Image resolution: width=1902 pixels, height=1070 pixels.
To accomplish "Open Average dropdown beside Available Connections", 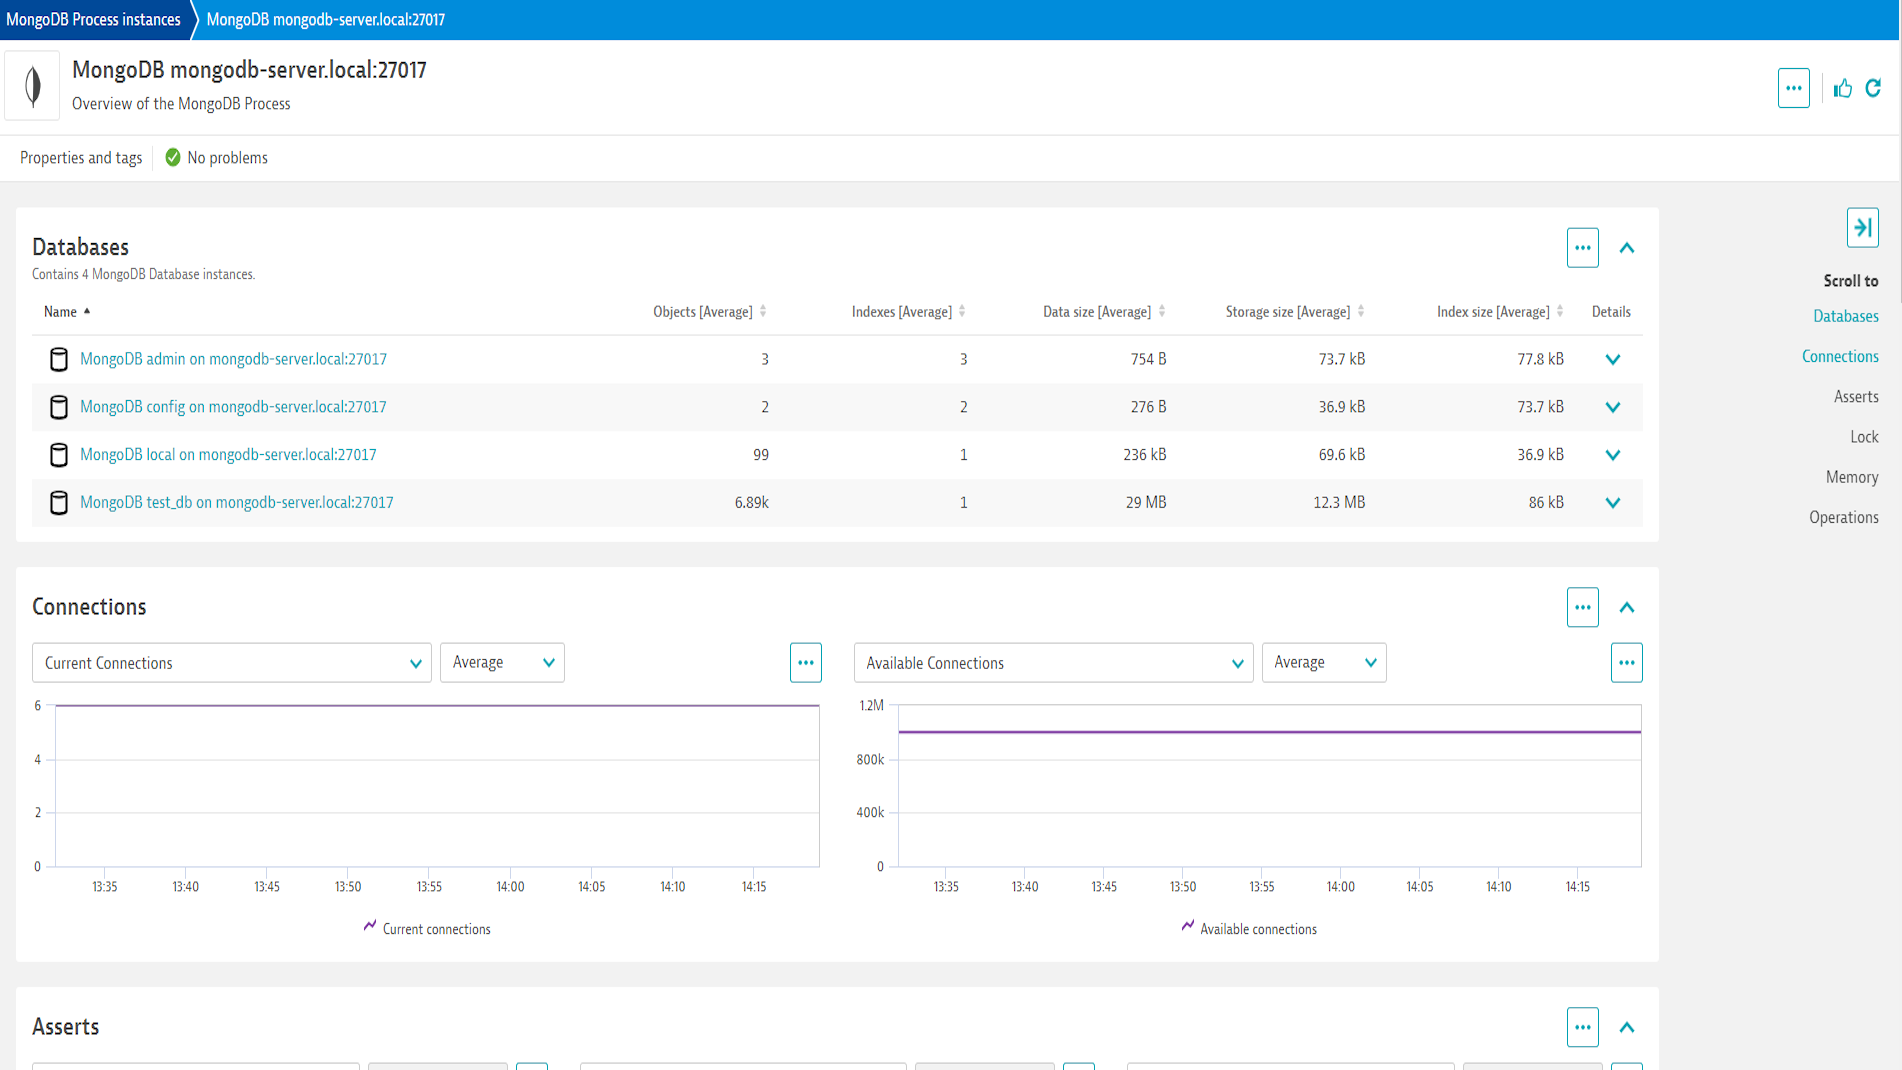I will point(1324,662).
